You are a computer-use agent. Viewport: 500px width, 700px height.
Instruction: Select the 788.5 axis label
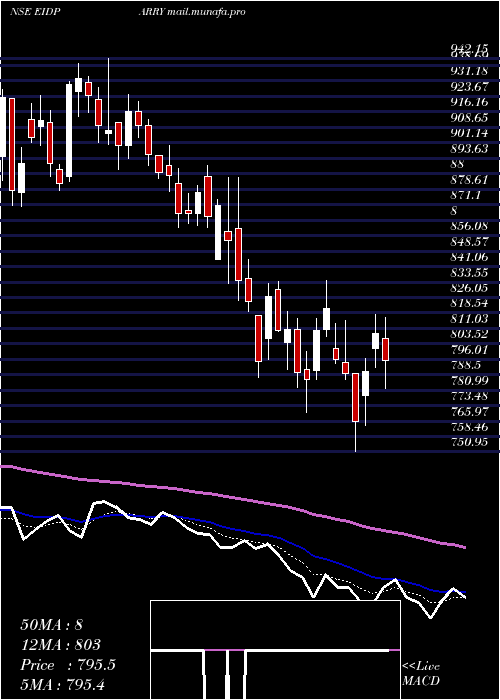[465, 365]
